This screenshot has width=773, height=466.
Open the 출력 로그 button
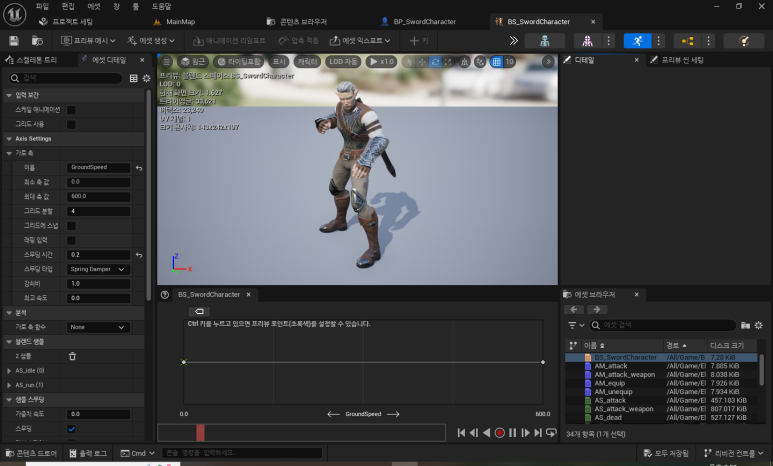(88, 453)
